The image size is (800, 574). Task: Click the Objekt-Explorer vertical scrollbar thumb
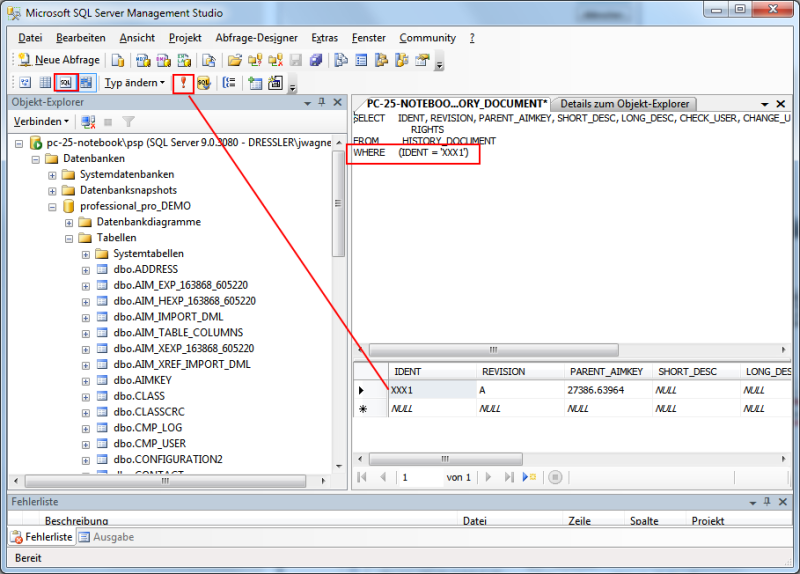coord(338,204)
